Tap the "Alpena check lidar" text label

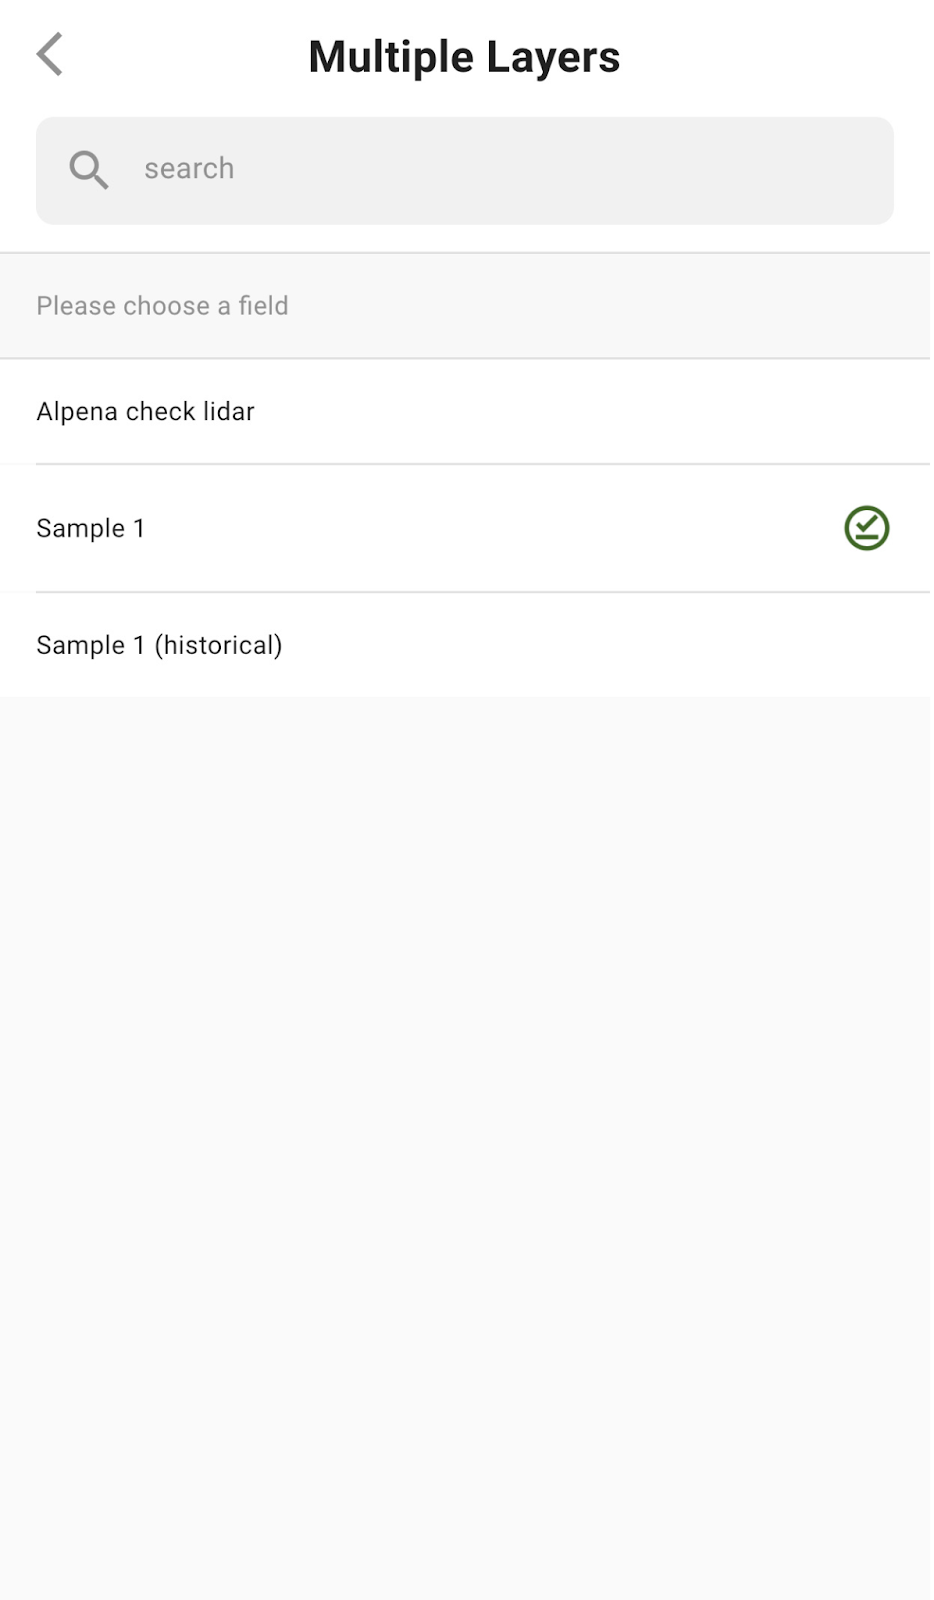click(x=145, y=411)
